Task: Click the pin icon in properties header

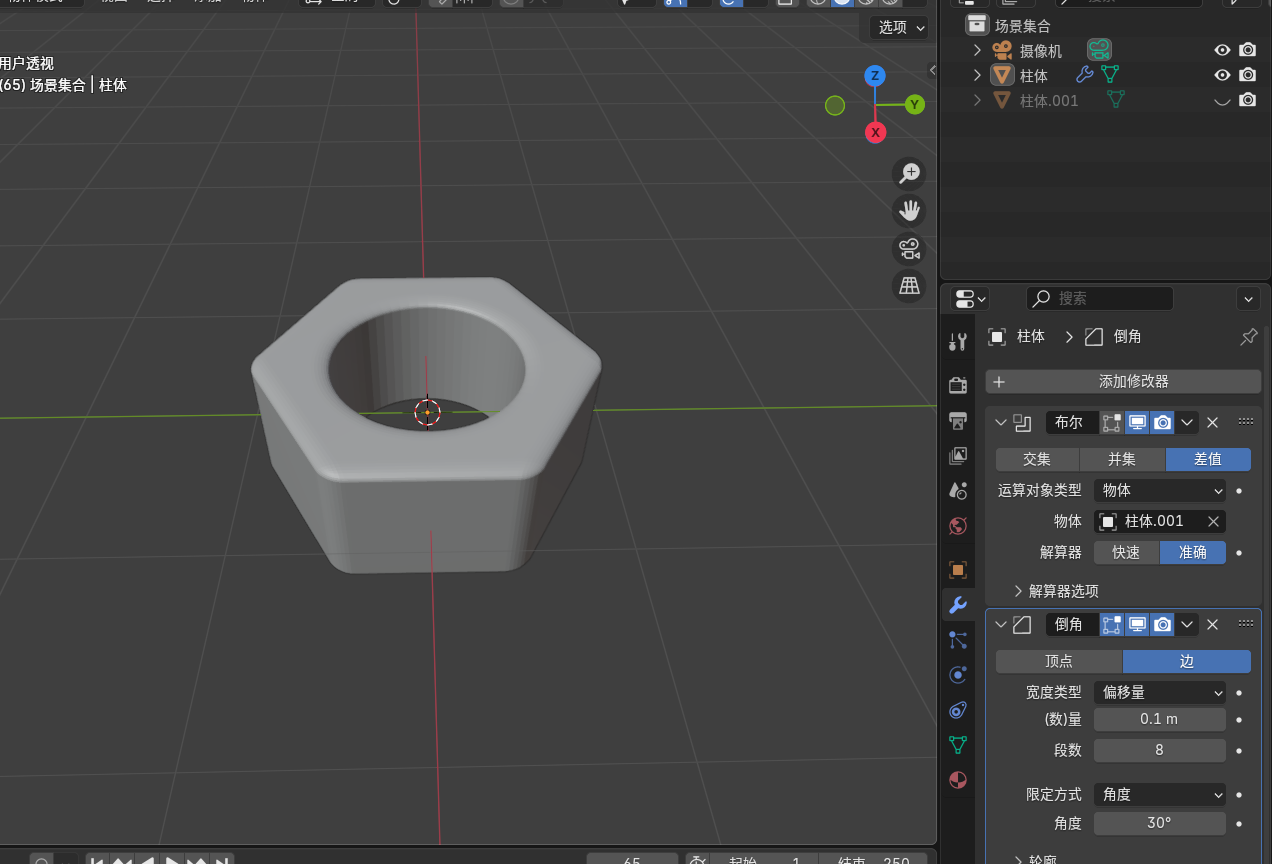Action: (x=1248, y=337)
